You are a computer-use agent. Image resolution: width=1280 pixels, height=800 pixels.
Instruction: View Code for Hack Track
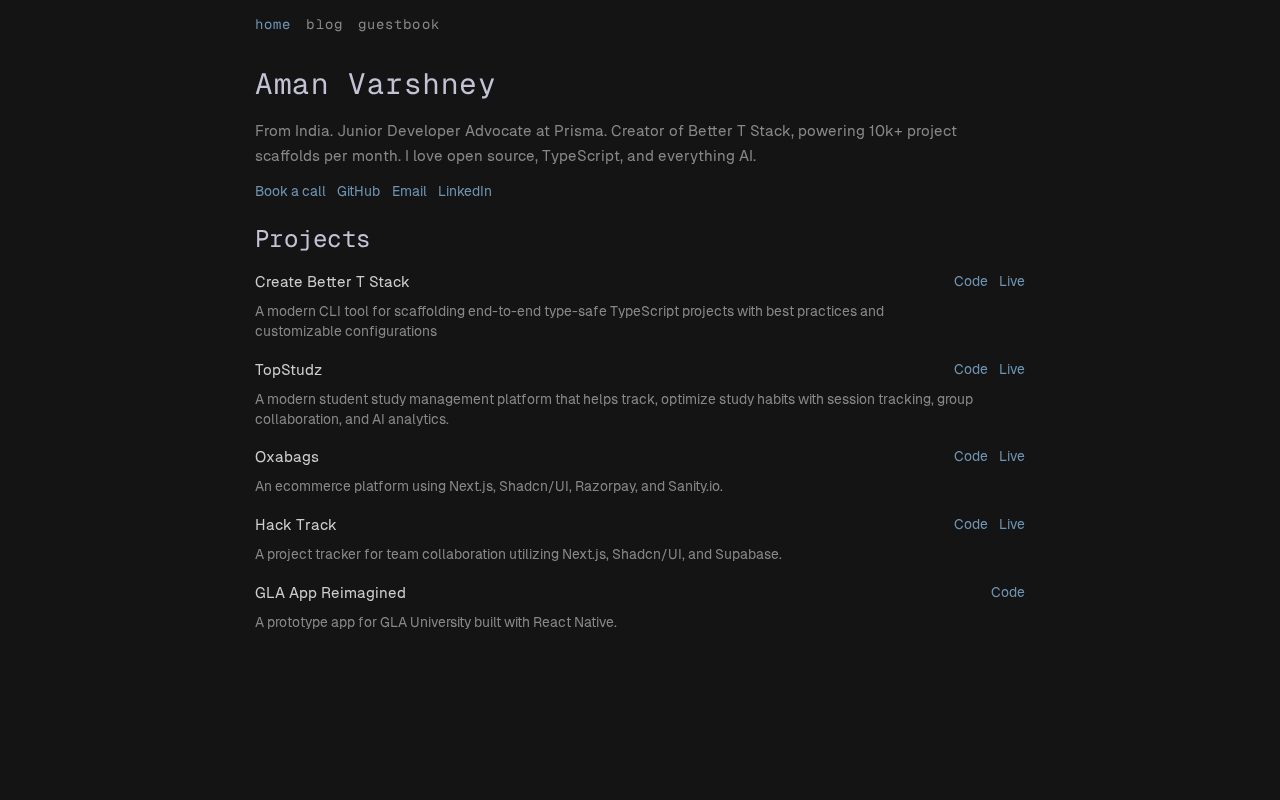971,524
